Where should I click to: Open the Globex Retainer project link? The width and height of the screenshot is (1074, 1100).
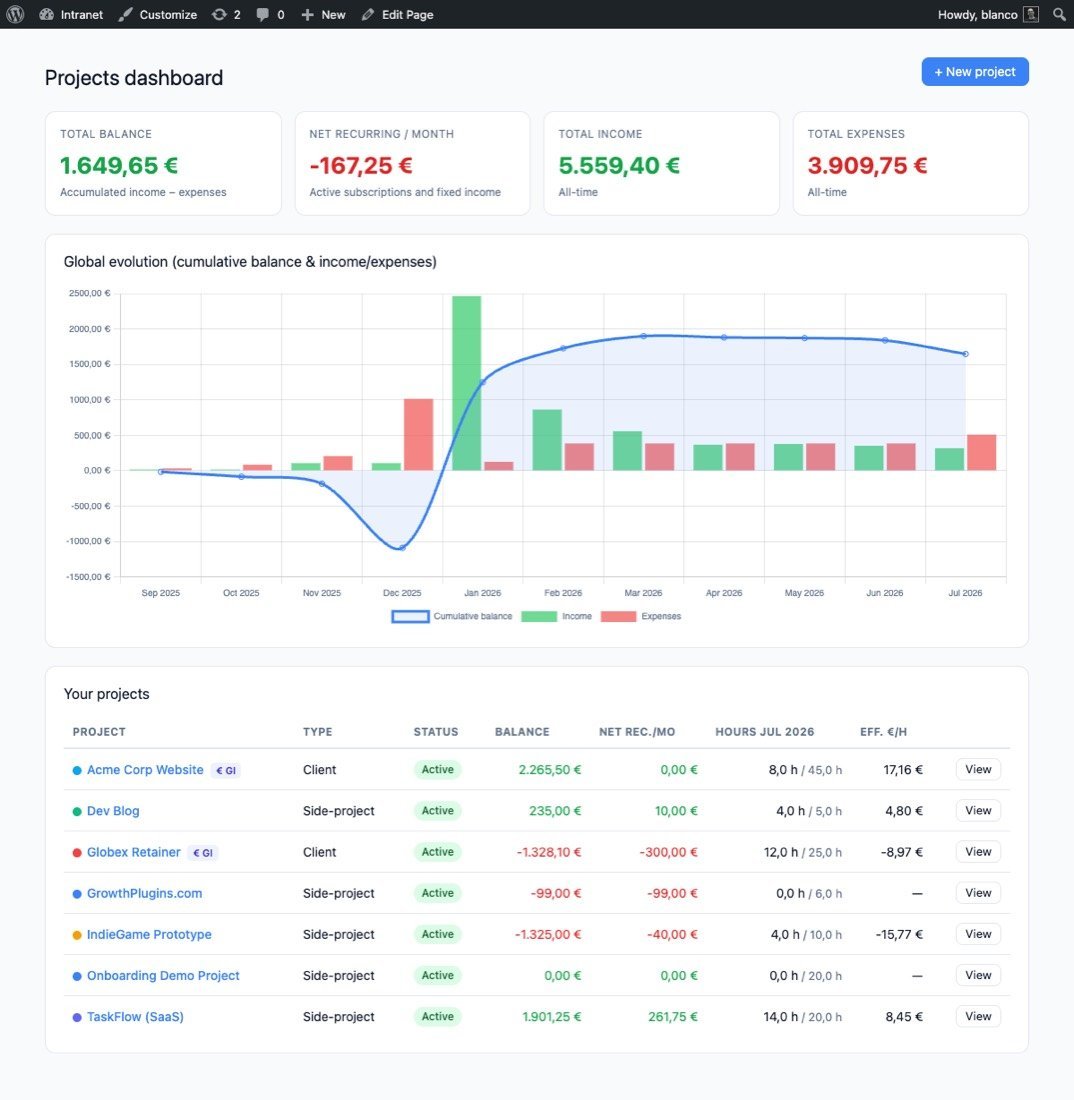pos(133,852)
